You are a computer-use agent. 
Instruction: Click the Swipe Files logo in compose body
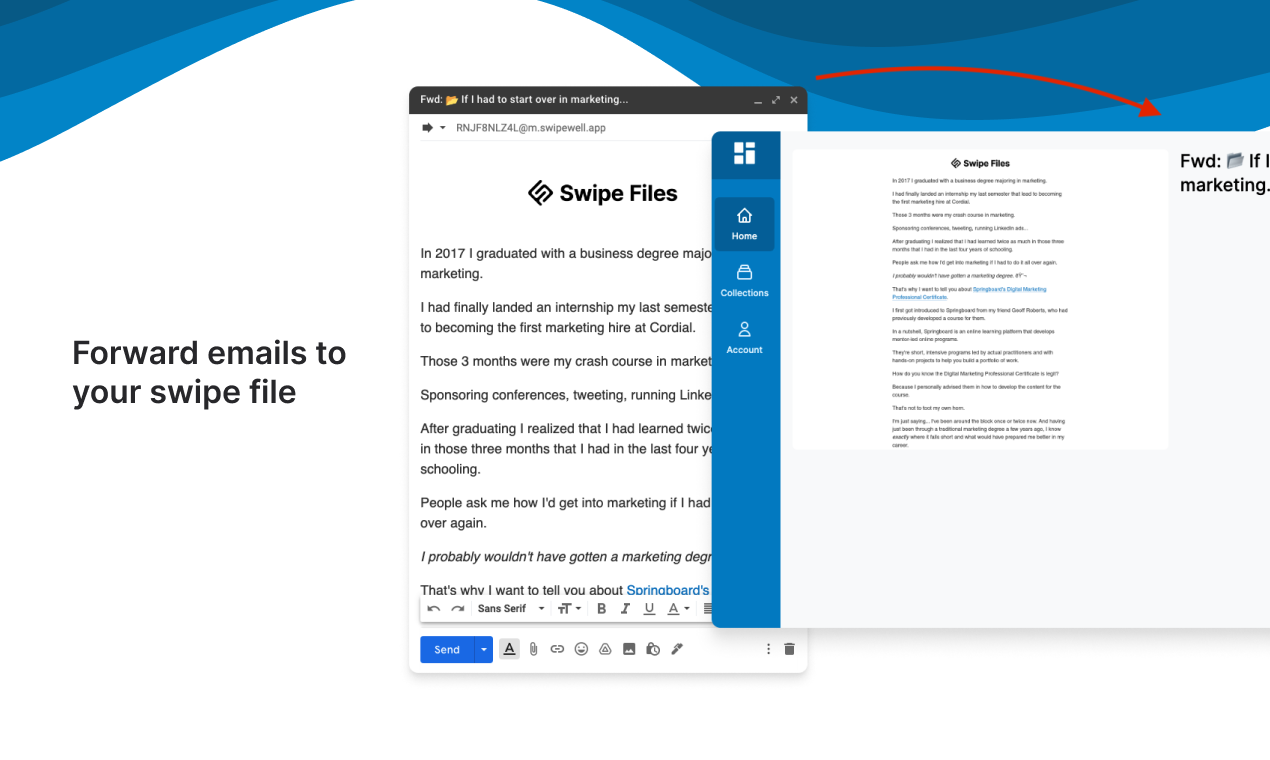603,193
